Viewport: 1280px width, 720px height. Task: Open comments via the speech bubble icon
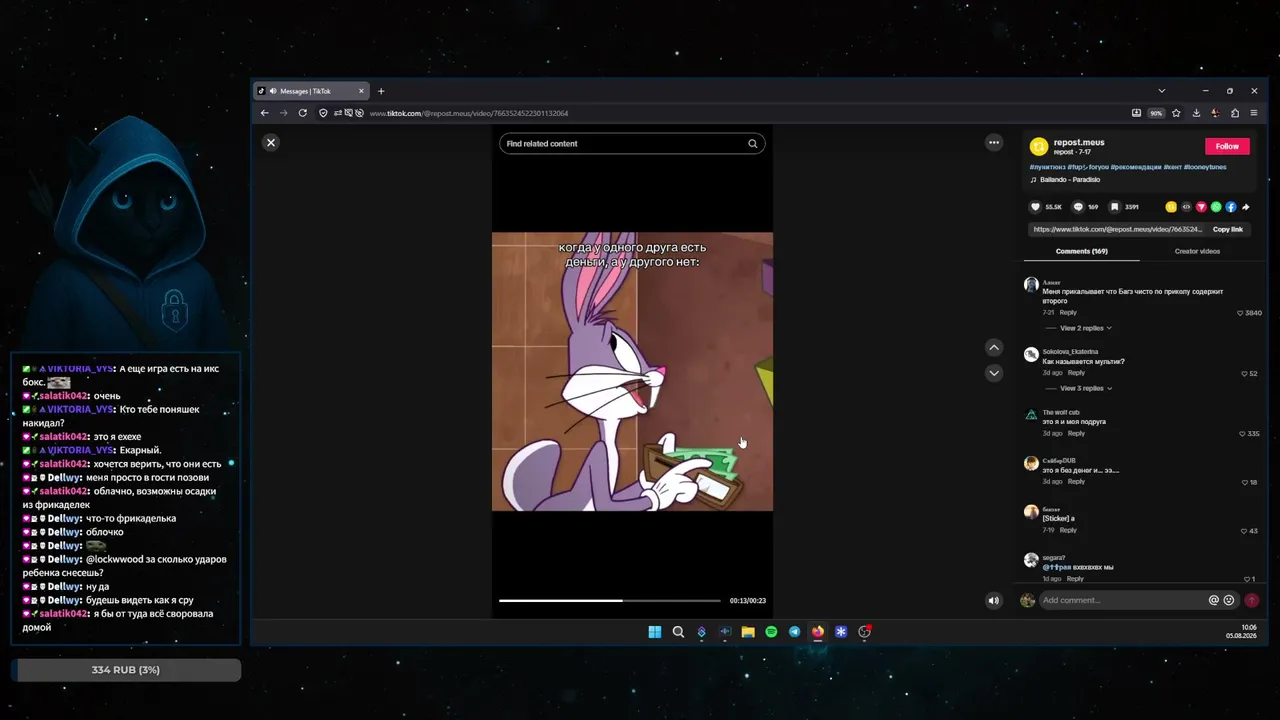tap(1078, 207)
